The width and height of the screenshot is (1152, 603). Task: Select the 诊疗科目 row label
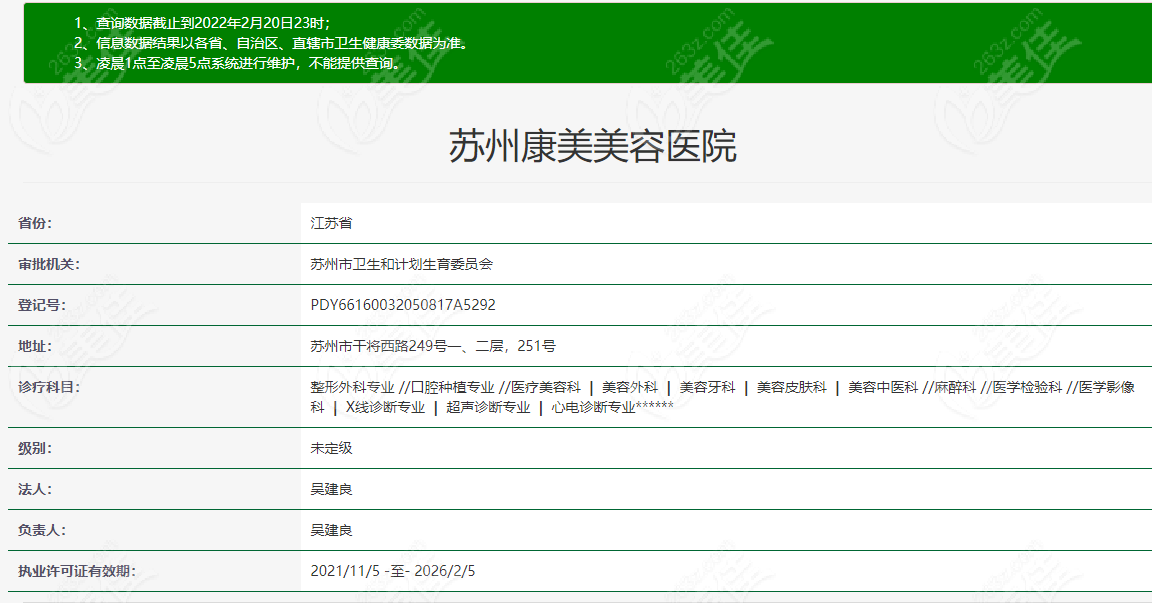pos(48,387)
